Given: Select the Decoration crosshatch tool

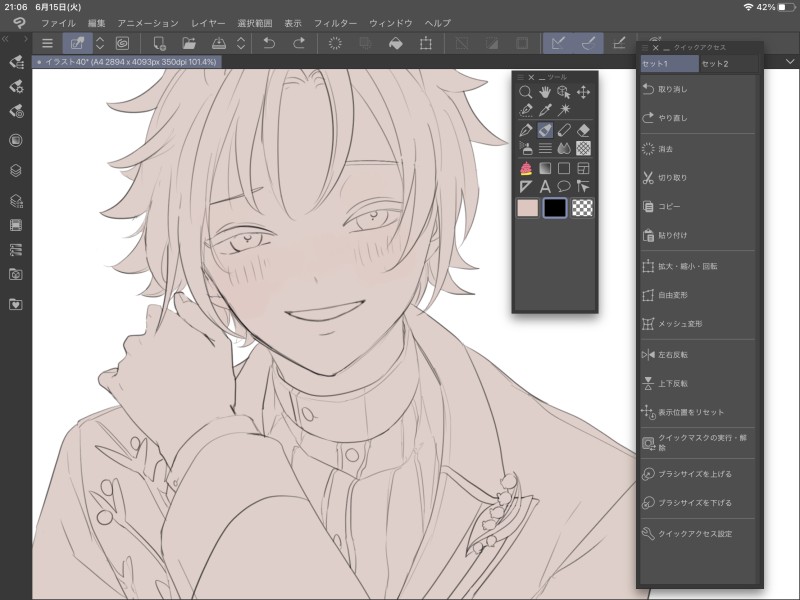Looking at the screenshot, I should tap(583, 148).
